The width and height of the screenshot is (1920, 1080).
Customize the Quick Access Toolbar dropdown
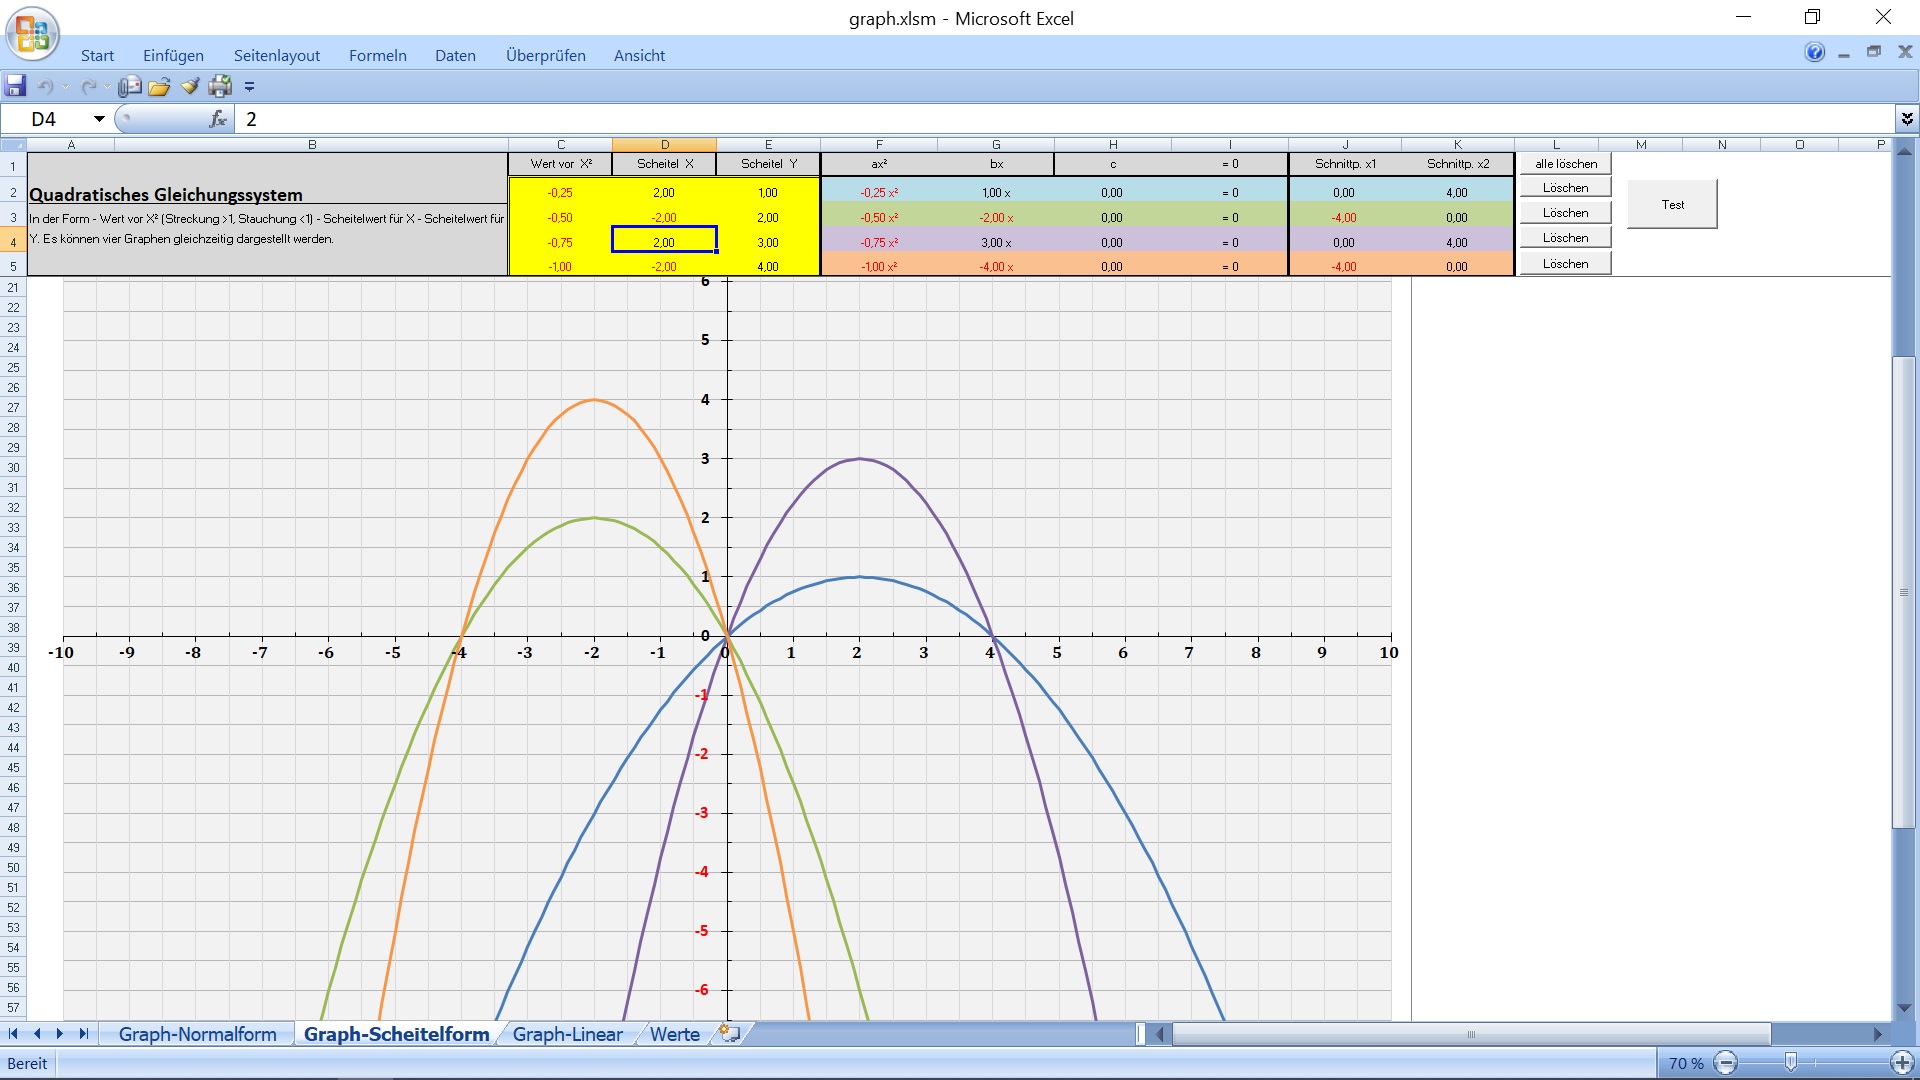[x=250, y=87]
